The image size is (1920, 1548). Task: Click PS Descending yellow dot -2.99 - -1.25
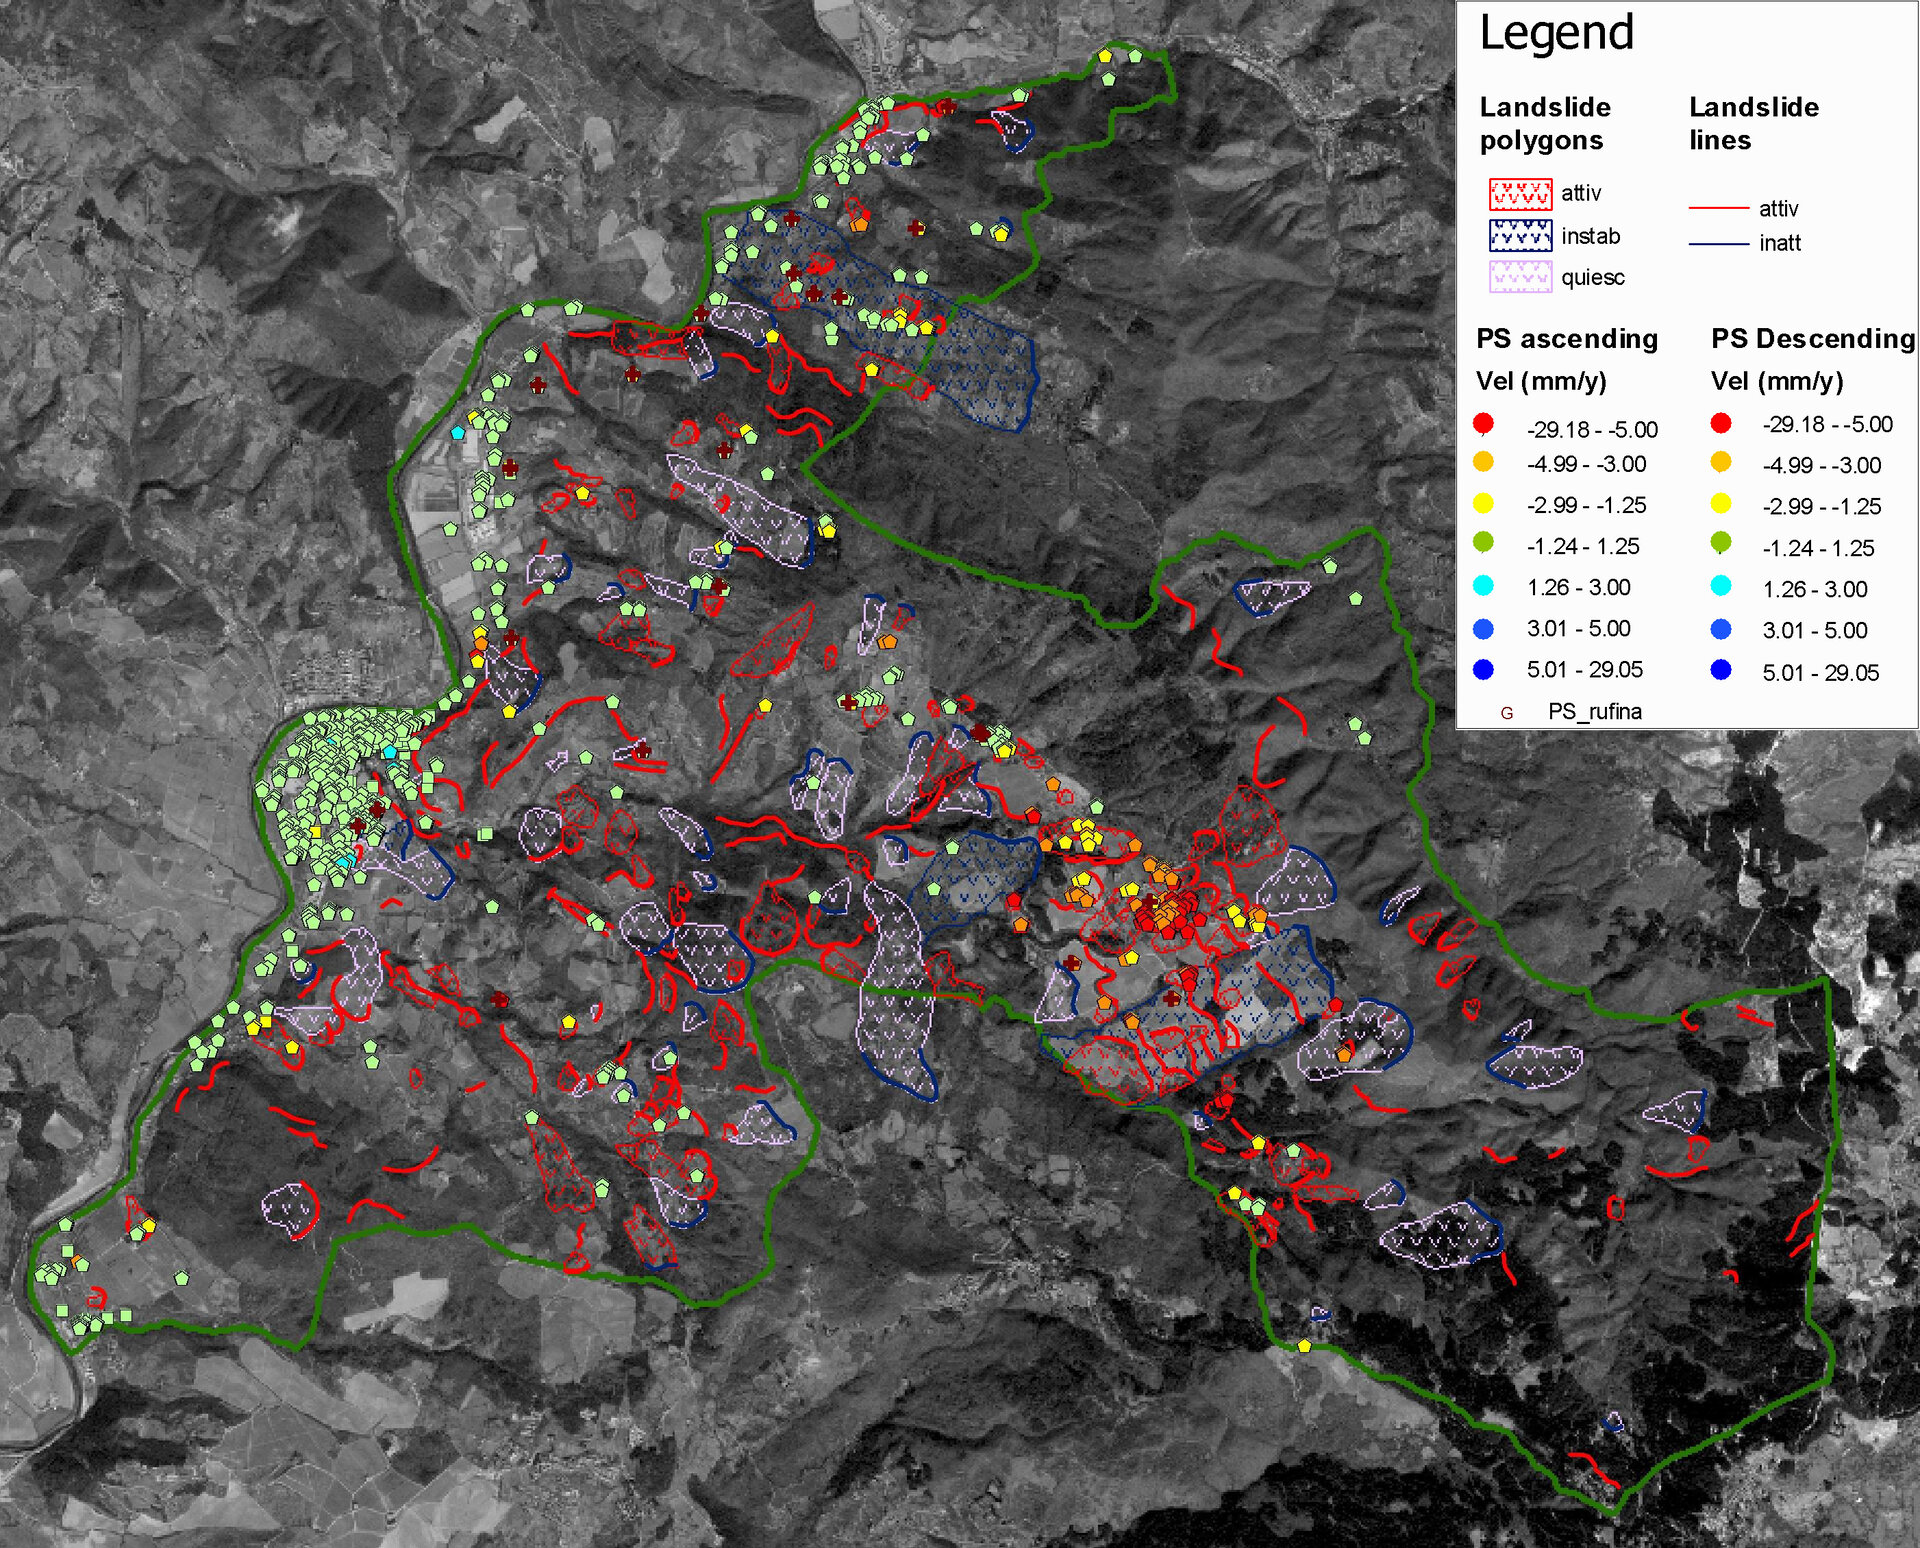1720,503
